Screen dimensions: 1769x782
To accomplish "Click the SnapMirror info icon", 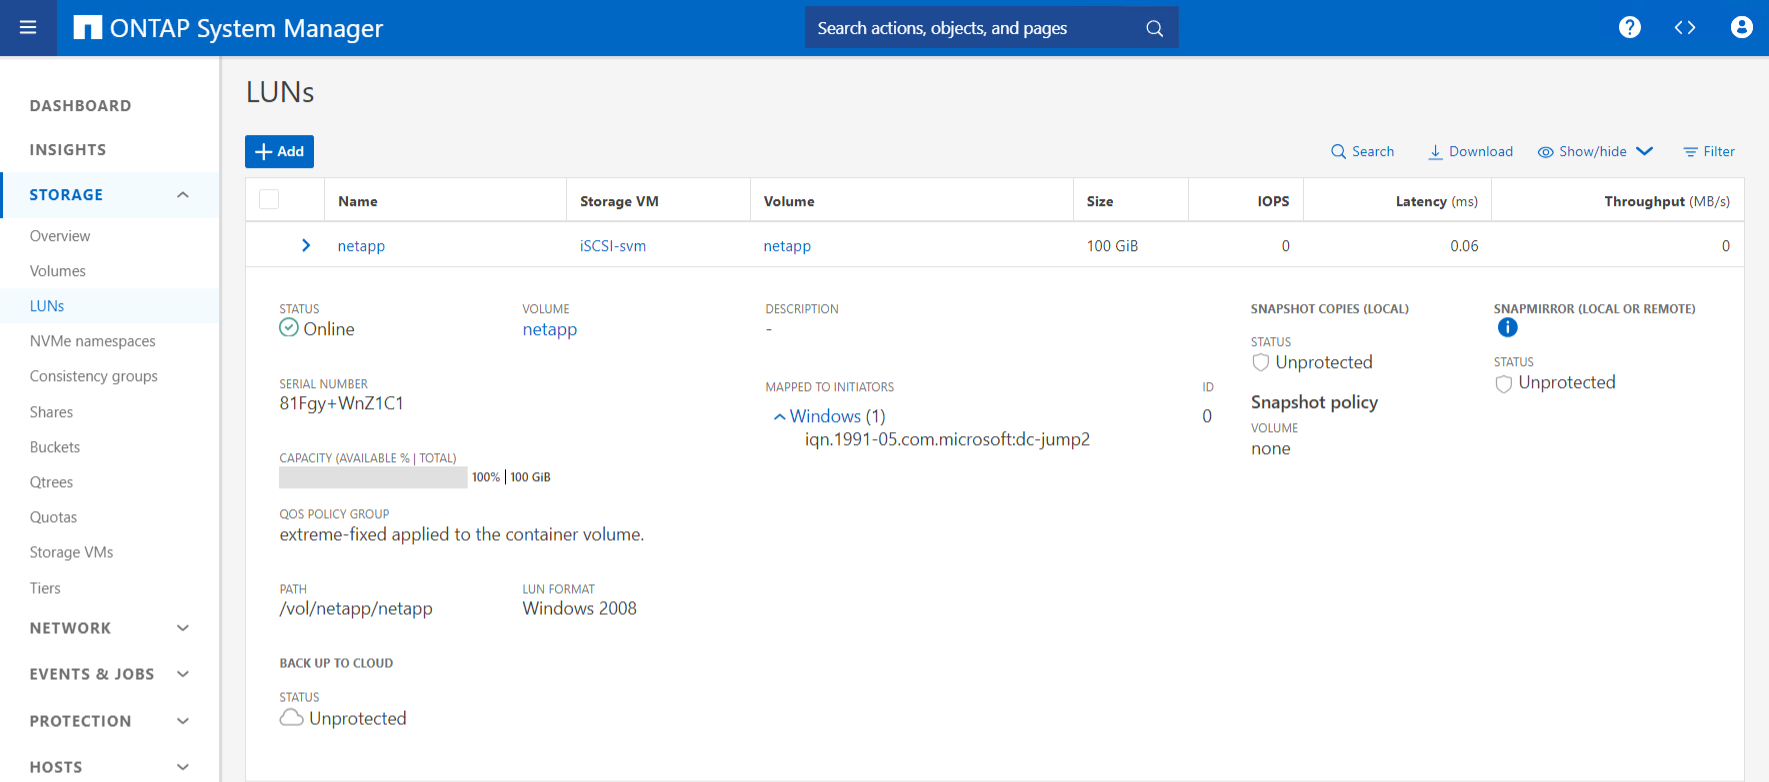I will point(1507,327).
